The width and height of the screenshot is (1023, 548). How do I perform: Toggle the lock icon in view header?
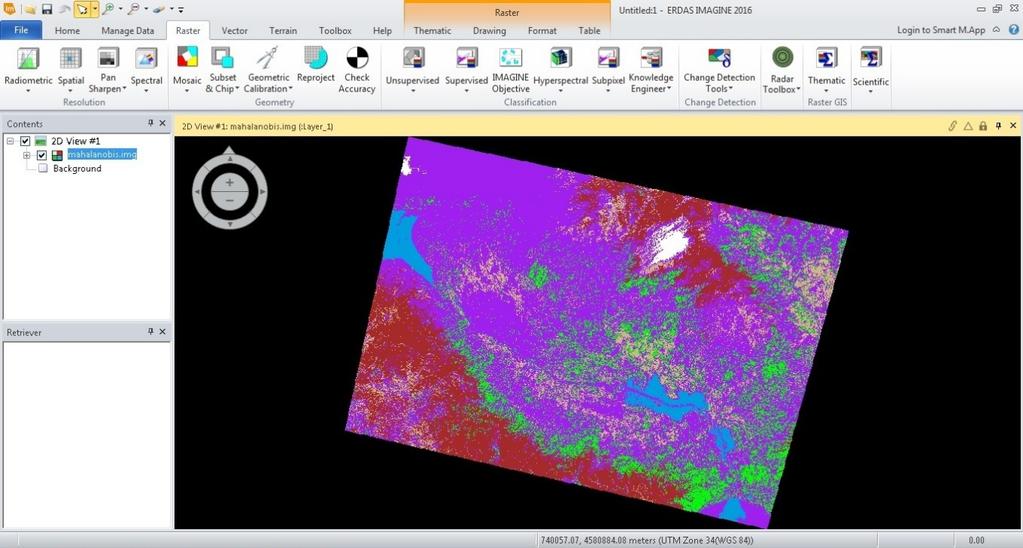983,126
